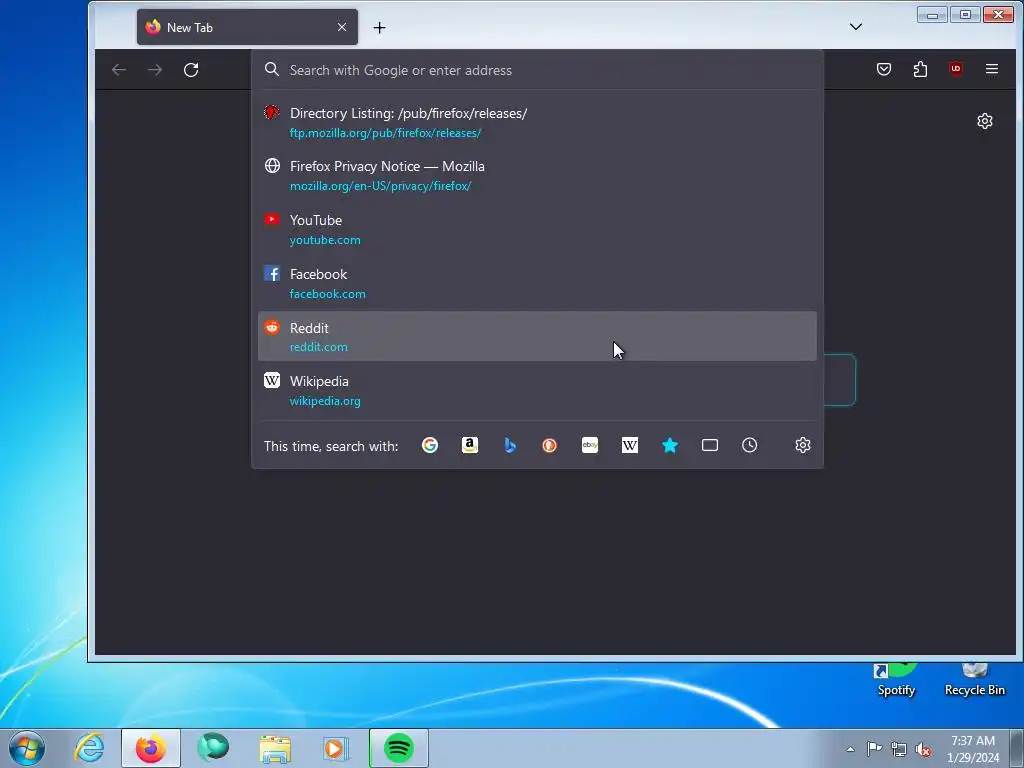
Task: Open the YouTube suggestion
Action: pos(537,229)
